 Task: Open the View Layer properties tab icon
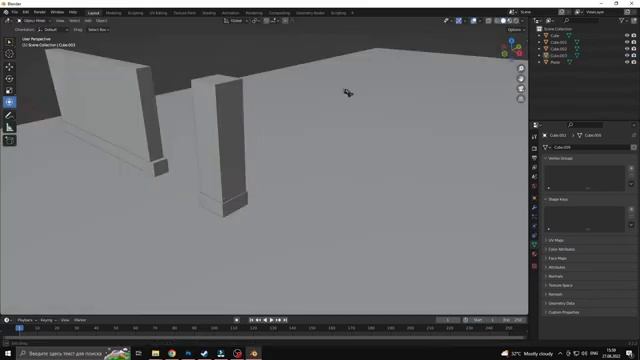tap(534, 167)
